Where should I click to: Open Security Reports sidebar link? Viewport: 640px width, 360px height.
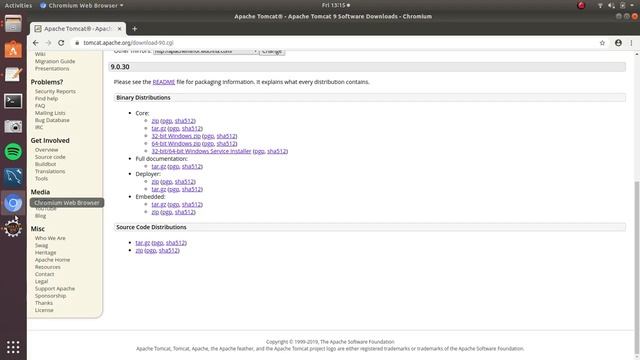pos(55,91)
